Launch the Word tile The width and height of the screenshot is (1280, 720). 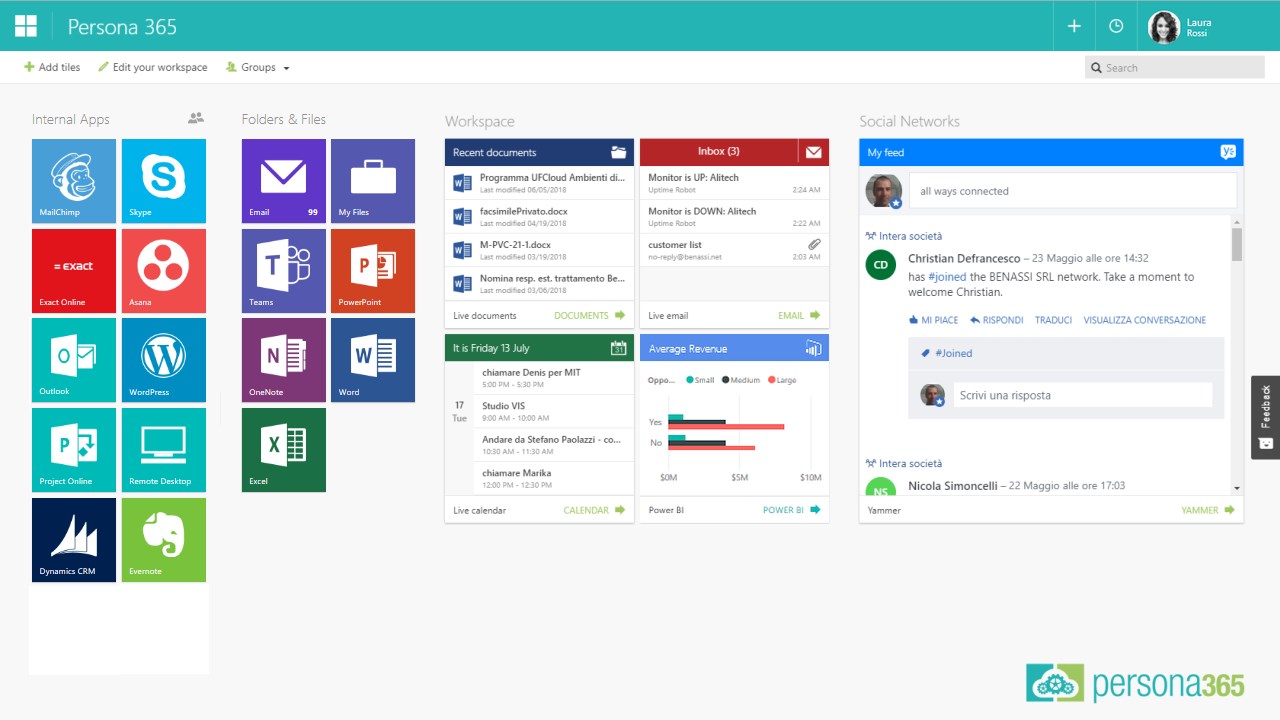coord(373,360)
